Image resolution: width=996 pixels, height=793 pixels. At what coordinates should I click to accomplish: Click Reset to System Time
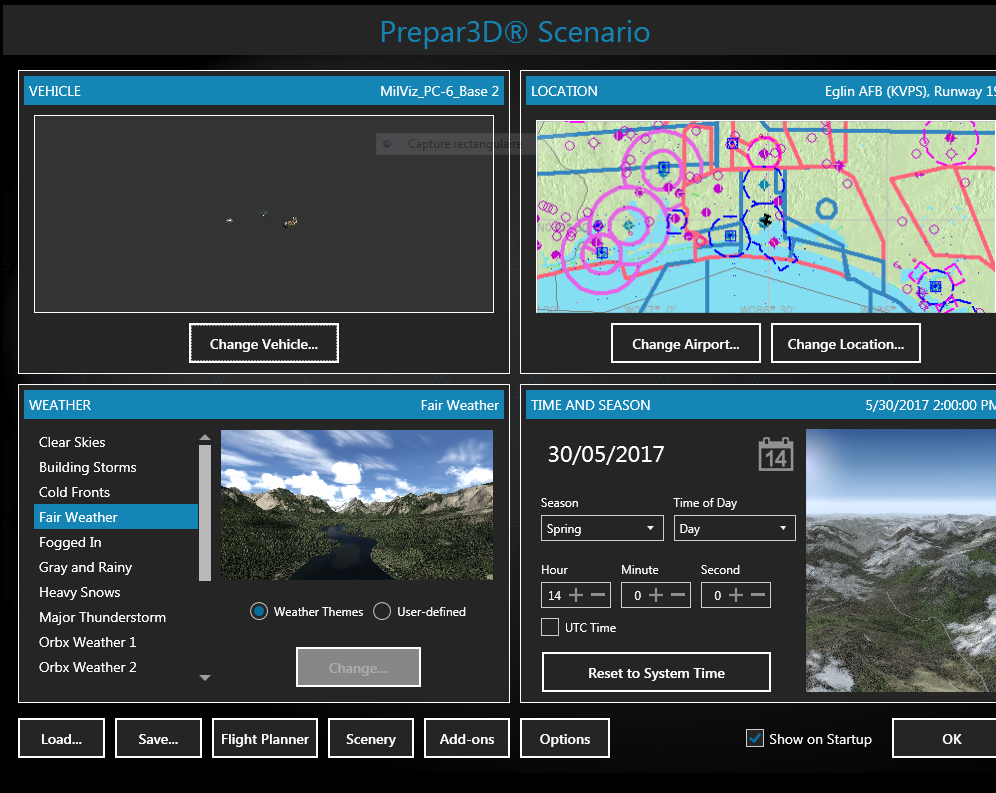656,672
